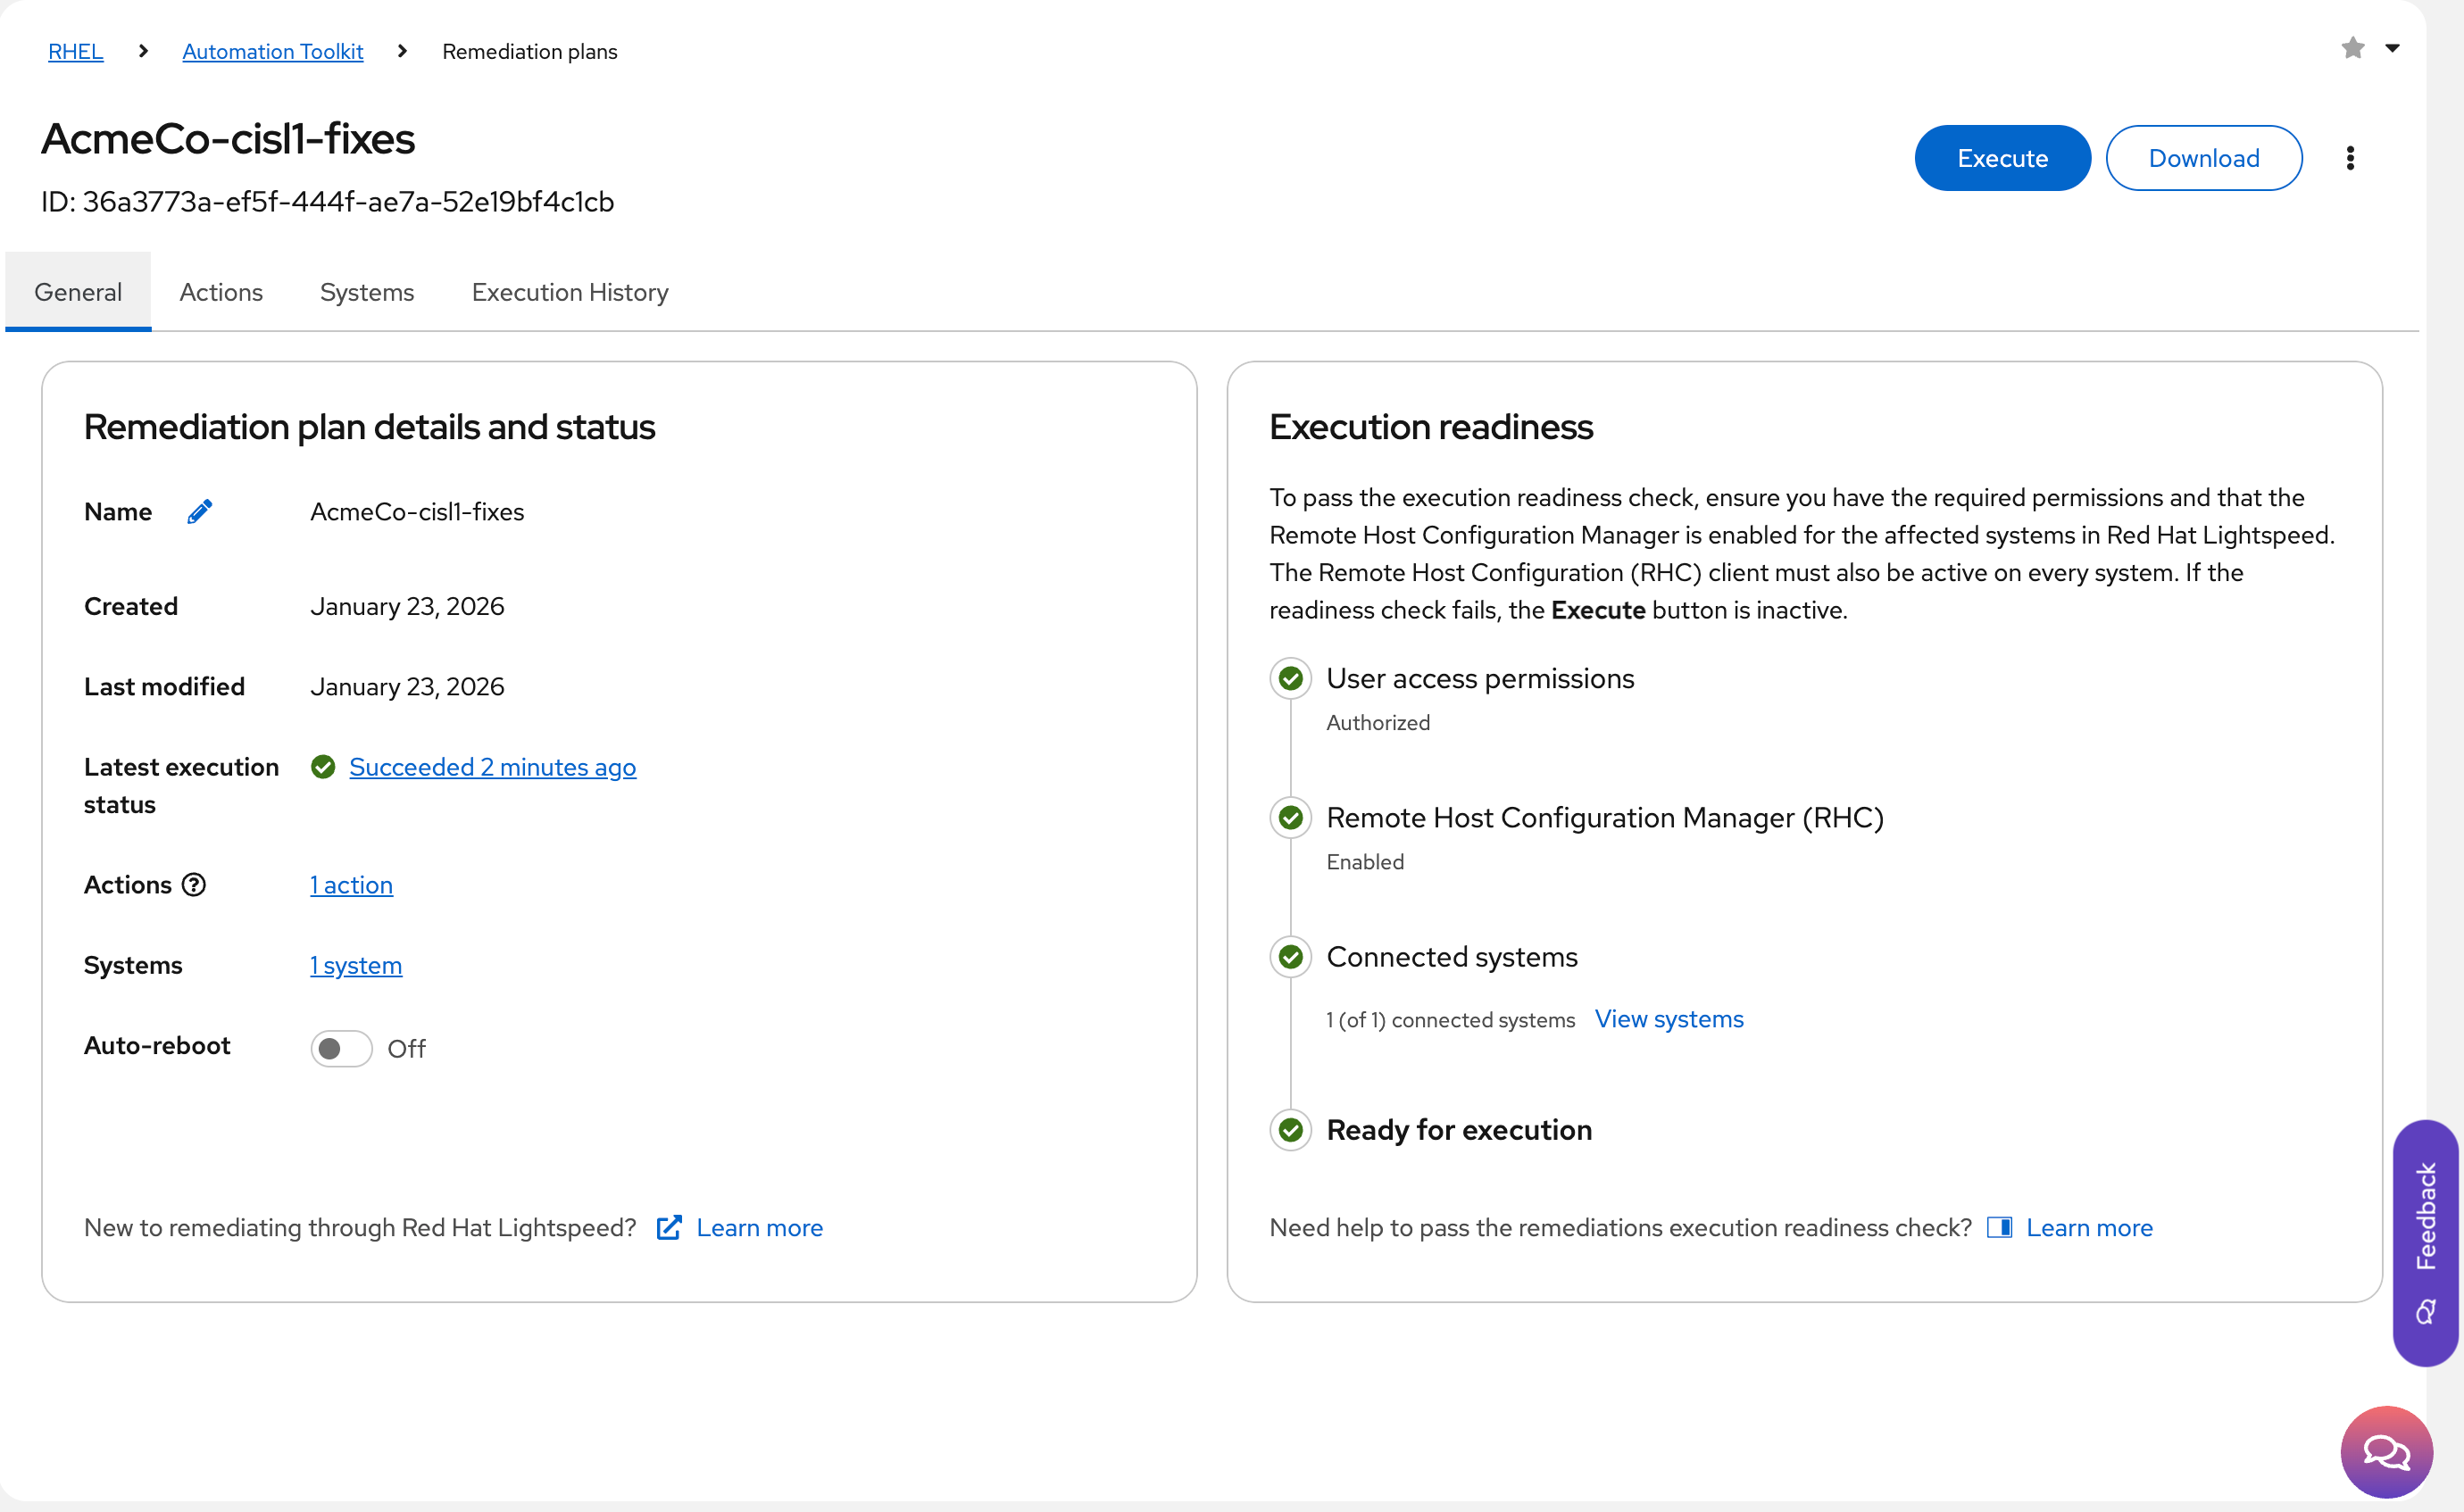Click the side panel icon beside readiness Learn more

[x=1999, y=1228]
